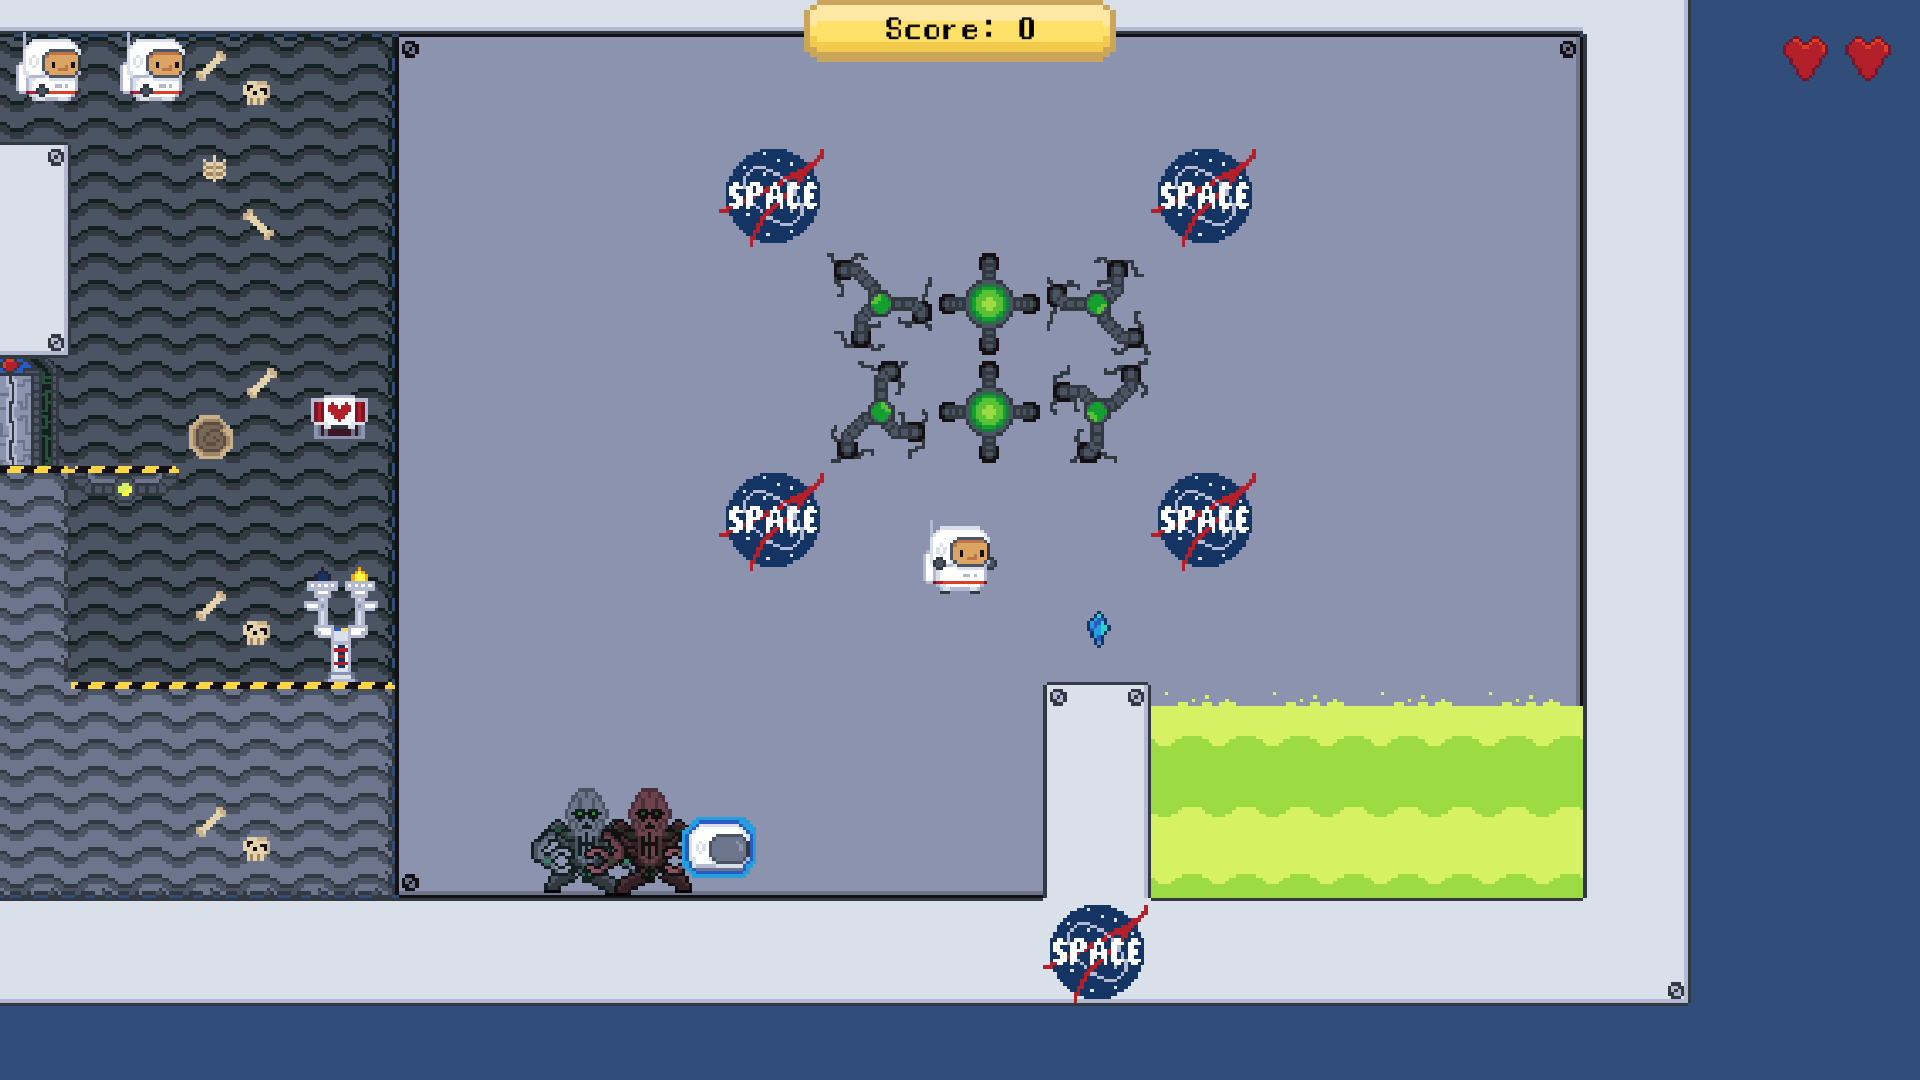Click the heart health crate

[339, 417]
